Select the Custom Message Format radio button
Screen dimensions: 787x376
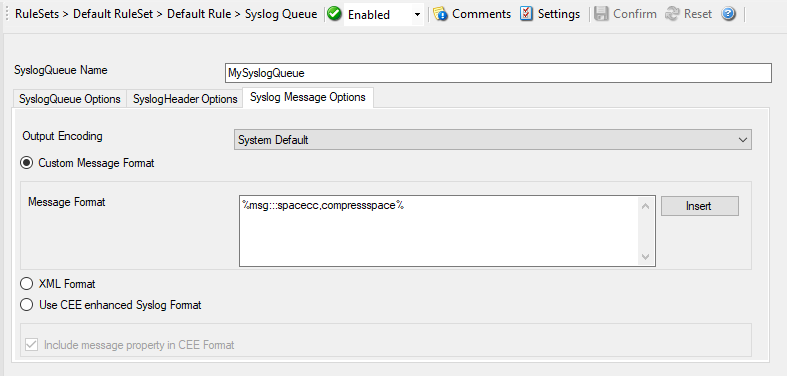(x=27, y=163)
